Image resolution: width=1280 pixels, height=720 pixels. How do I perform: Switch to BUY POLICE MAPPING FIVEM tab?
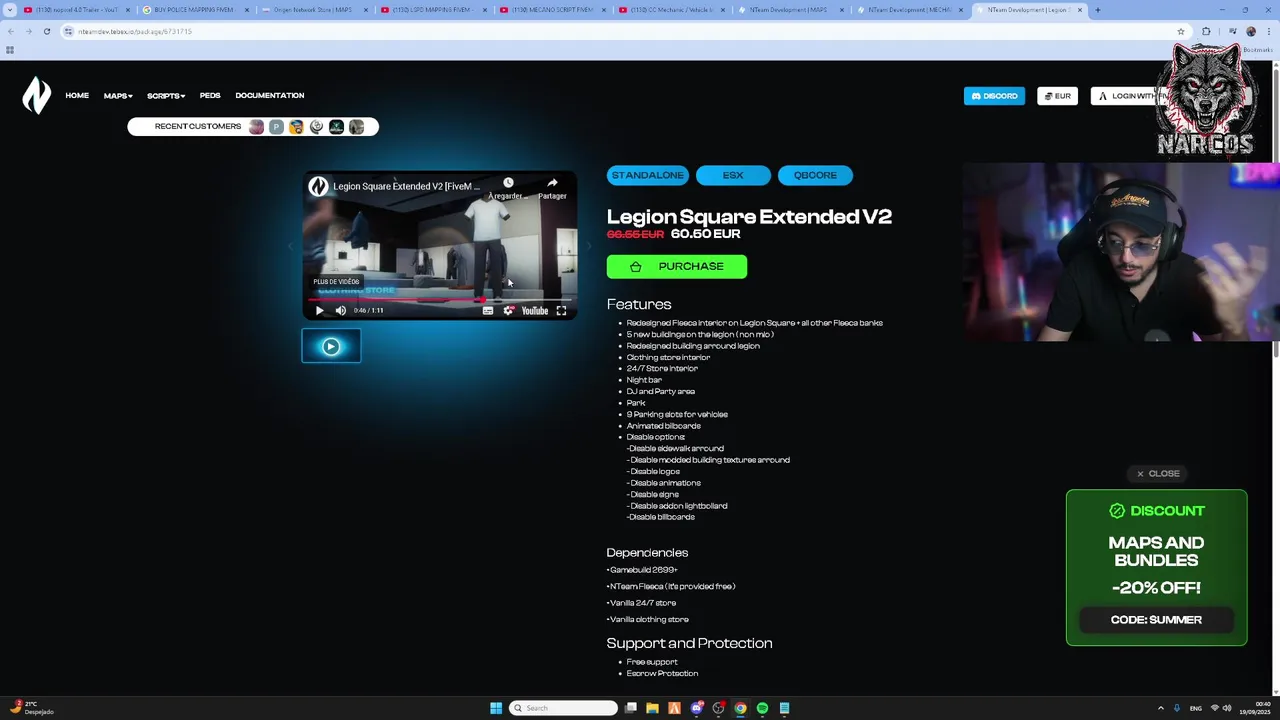193,10
